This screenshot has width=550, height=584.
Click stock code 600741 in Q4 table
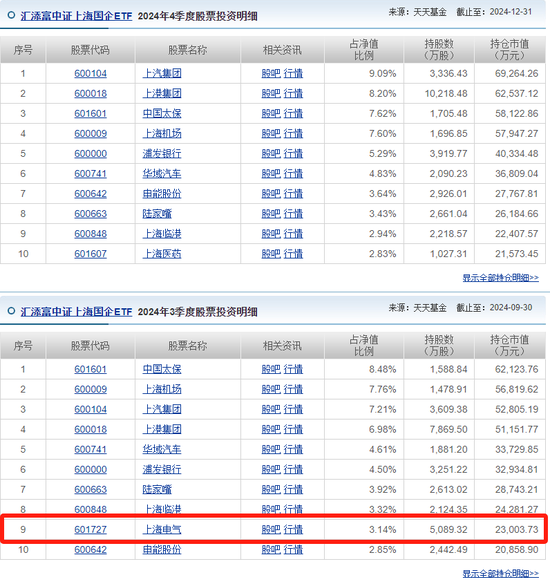click(x=90, y=174)
